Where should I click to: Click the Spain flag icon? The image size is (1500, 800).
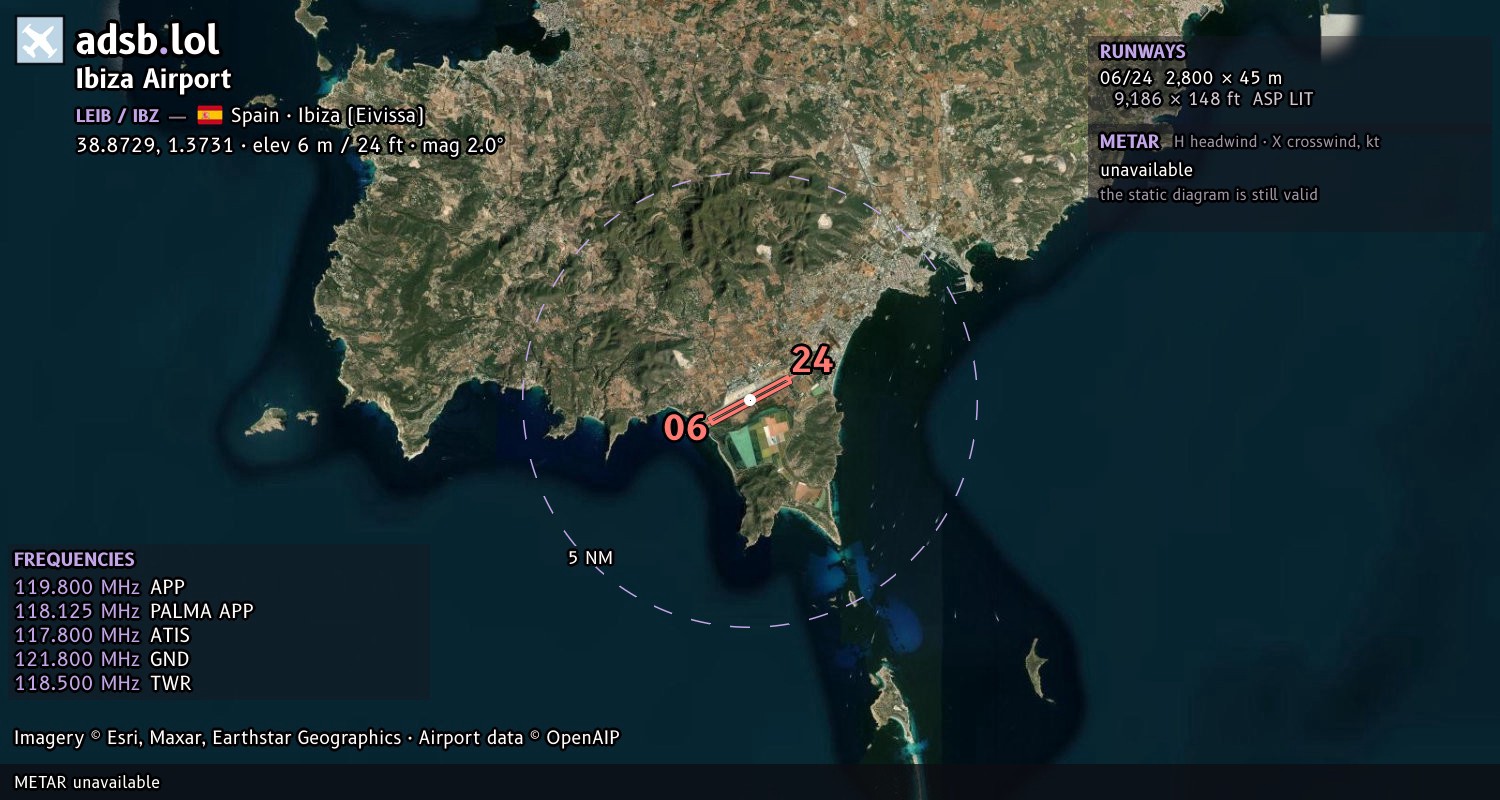(x=210, y=115)
